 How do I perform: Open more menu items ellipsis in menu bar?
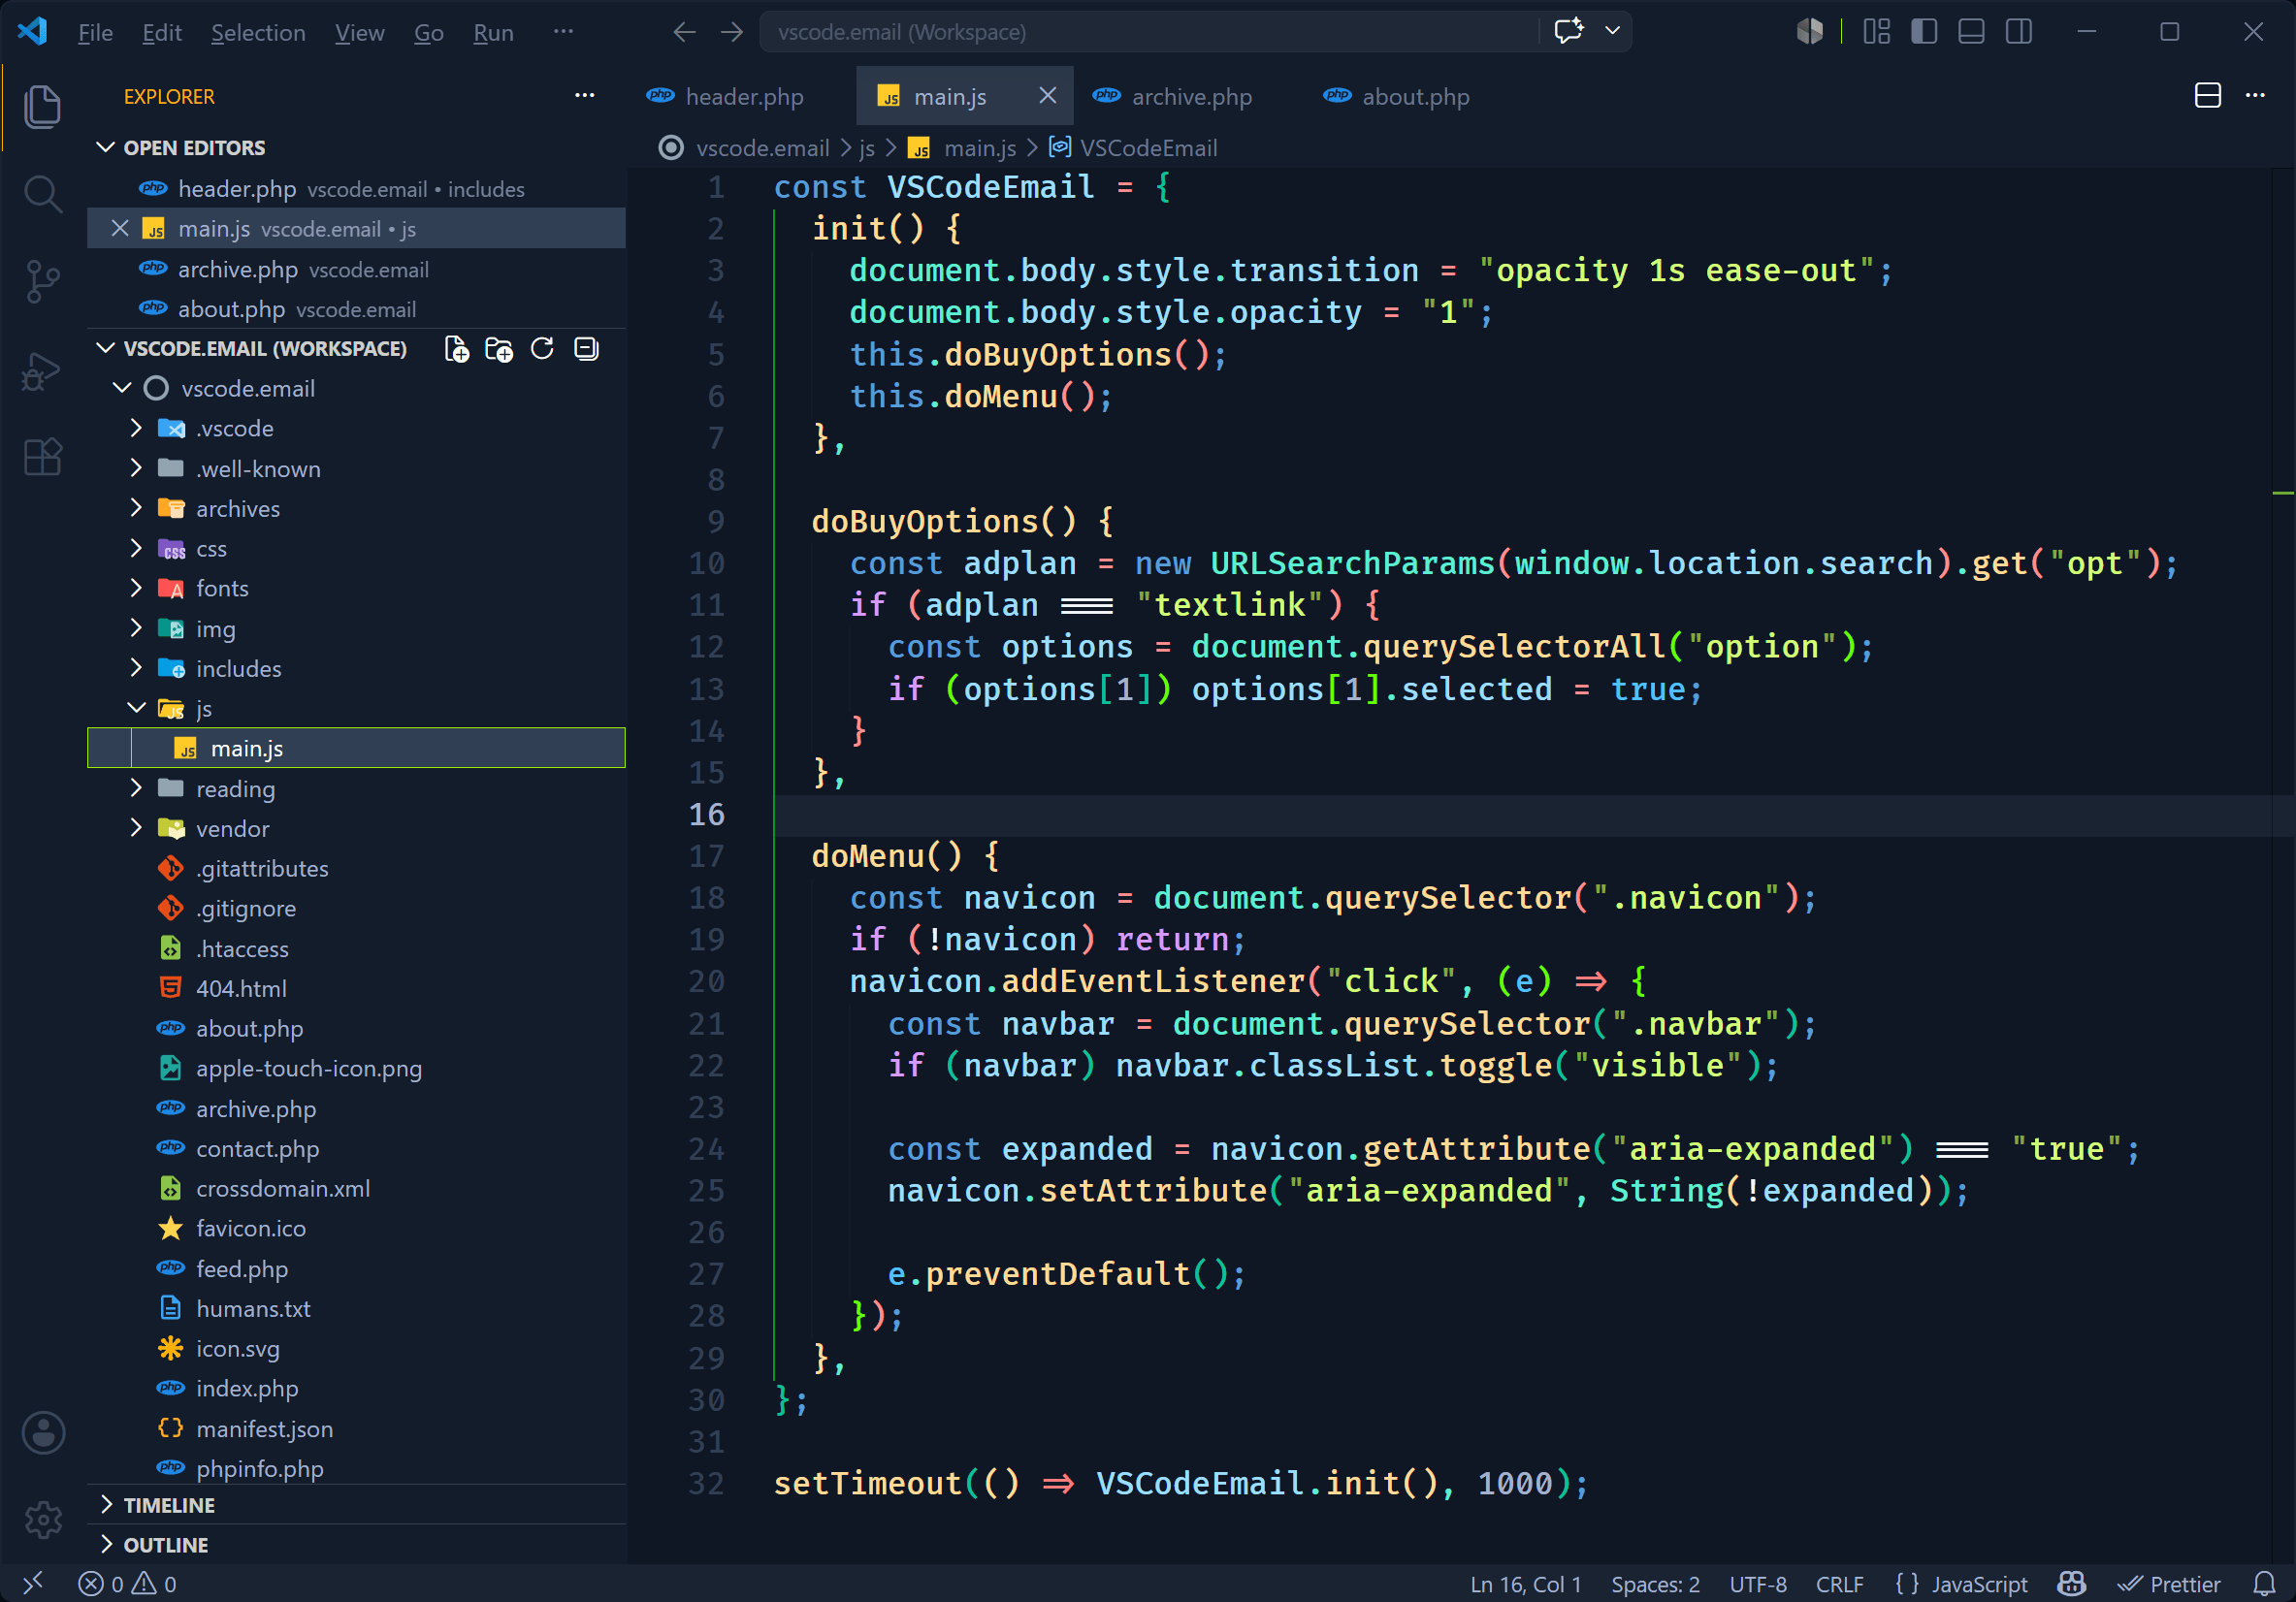[563, 32]
